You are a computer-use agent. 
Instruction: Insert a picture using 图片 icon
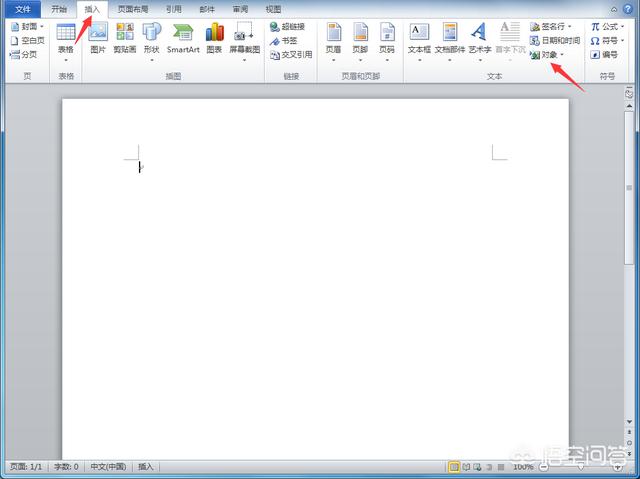(x=98, y=38)
